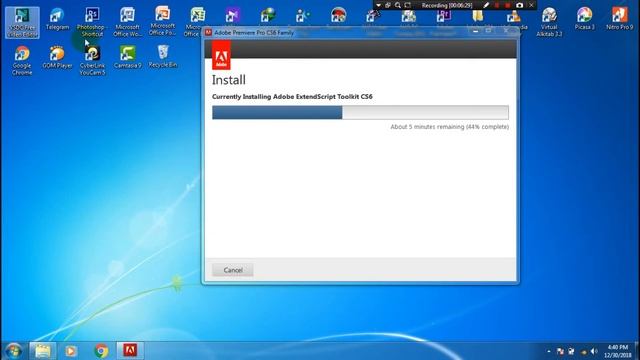Pause the recording in recorder toolbar
640x360 pixels.
coord(497,5)
